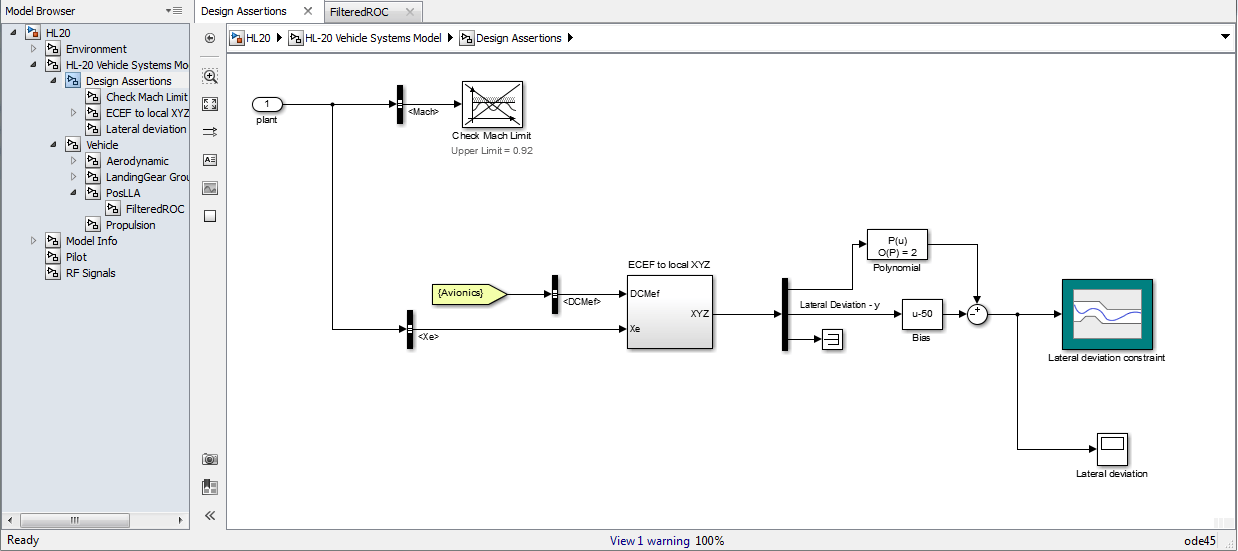This screenshot has width=1238, height=551.
Task: Click the back navigation arrow in palette
Action: pyautogui.click(x=210, y=38)
